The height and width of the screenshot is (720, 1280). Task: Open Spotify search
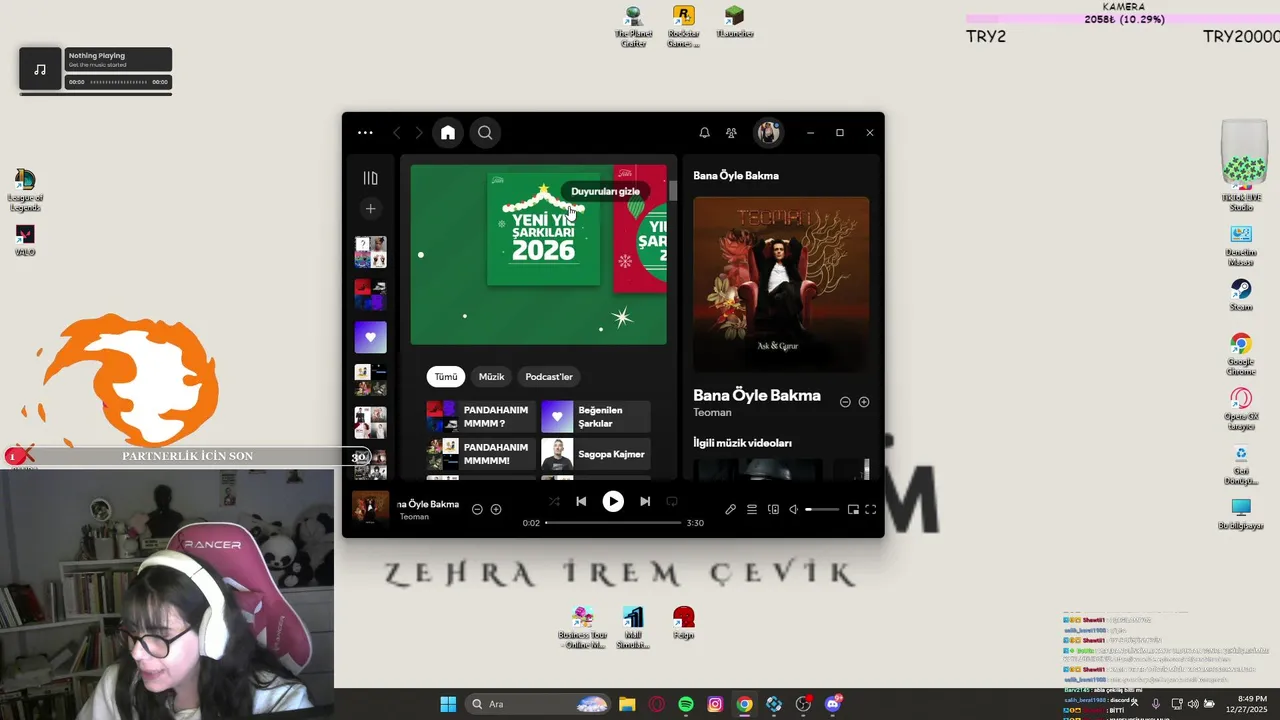pyautogui.click(x=485, y=133)
